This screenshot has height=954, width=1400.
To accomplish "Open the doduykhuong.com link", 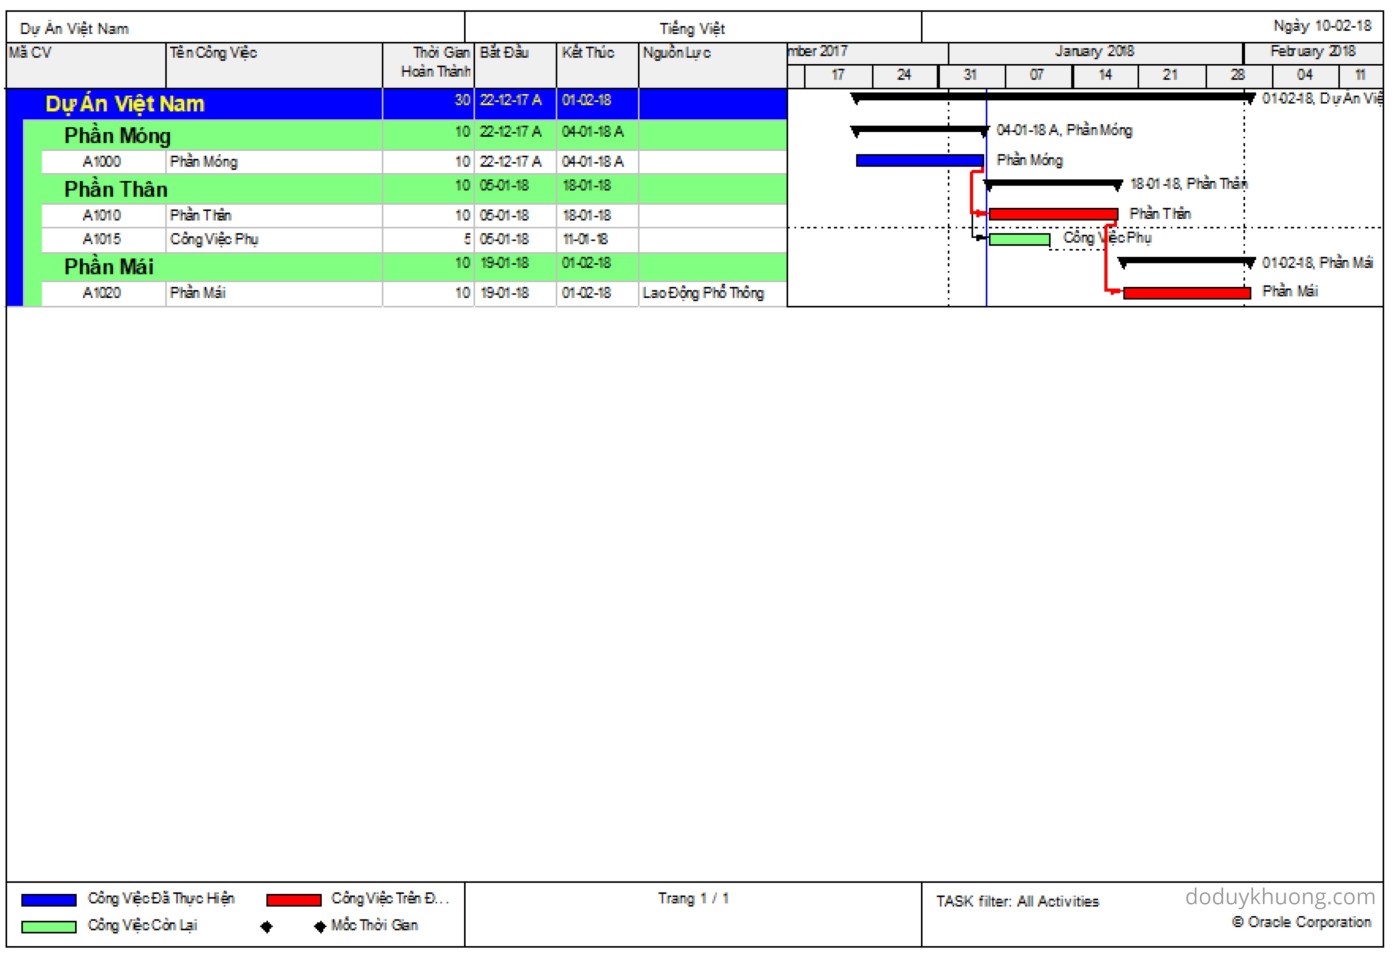I will pos(1279,897).
